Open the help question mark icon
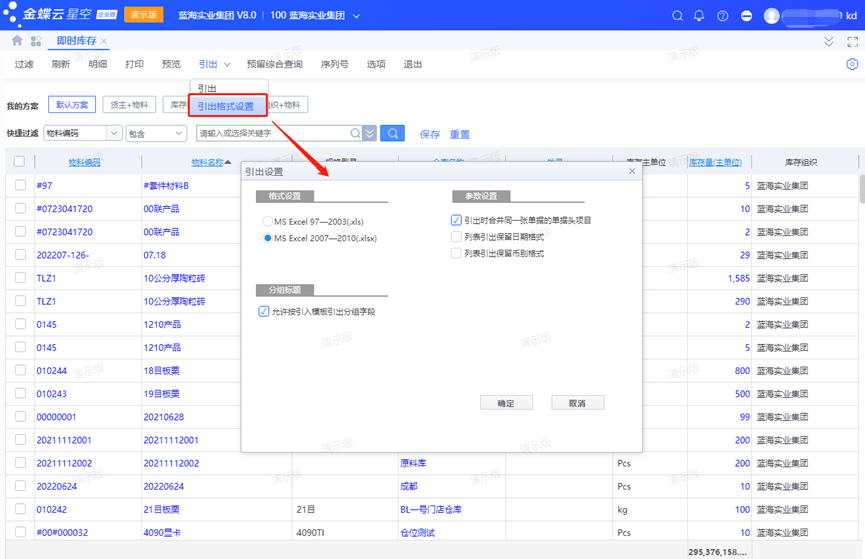Image resolution: width=865 pixels, height=559 pixels. tap(723, 15)
